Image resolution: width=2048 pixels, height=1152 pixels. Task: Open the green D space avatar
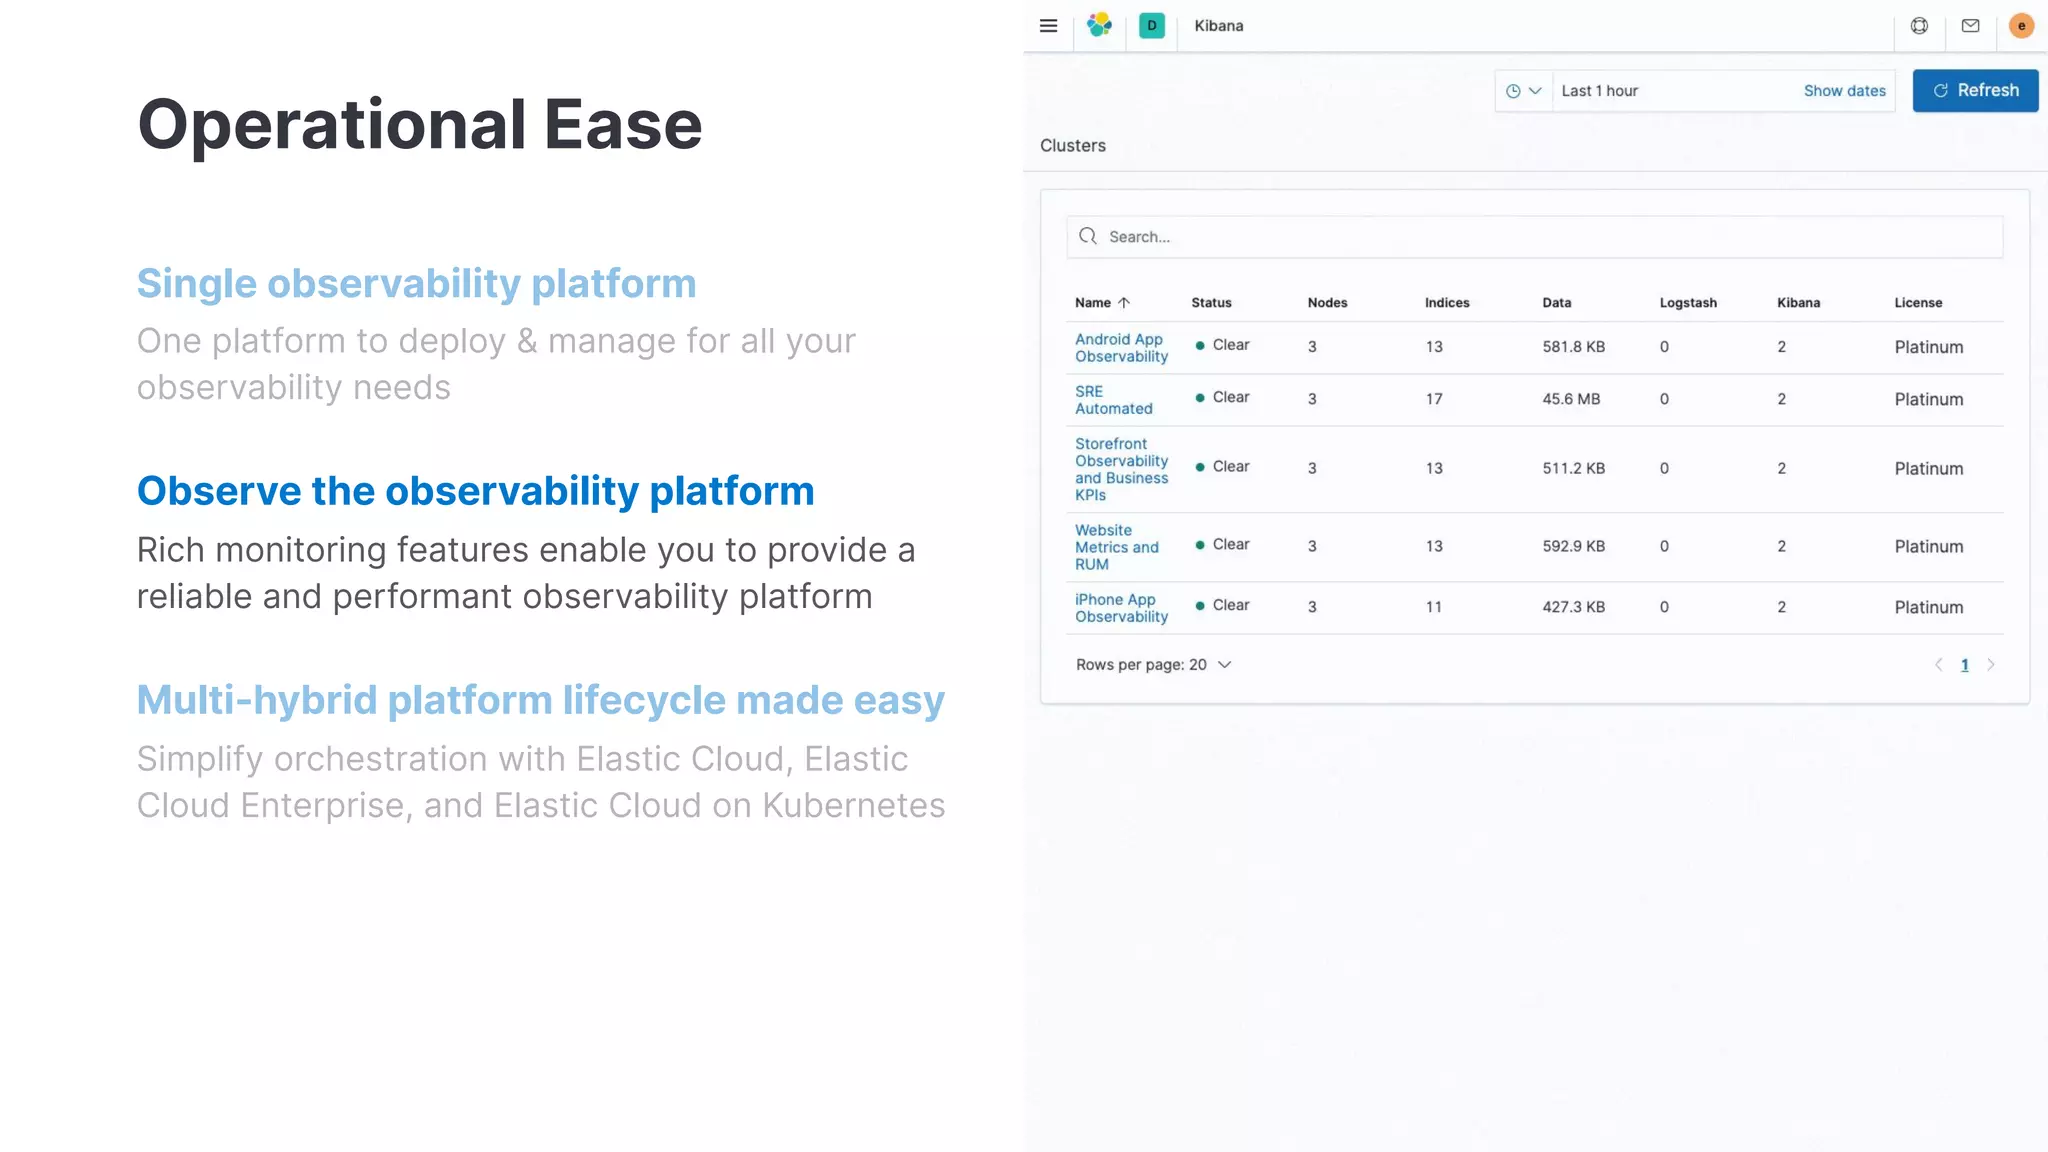[x=1152, y=26]
